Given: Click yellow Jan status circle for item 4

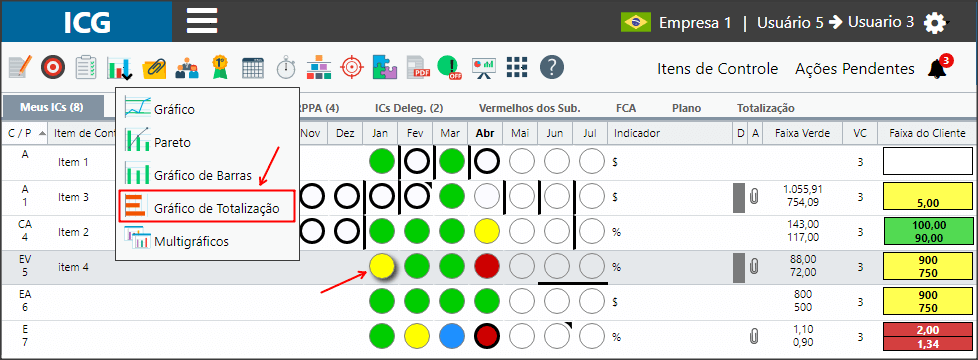Looking at the screenshot, I should pyautogui.click(x=382, y=267).
